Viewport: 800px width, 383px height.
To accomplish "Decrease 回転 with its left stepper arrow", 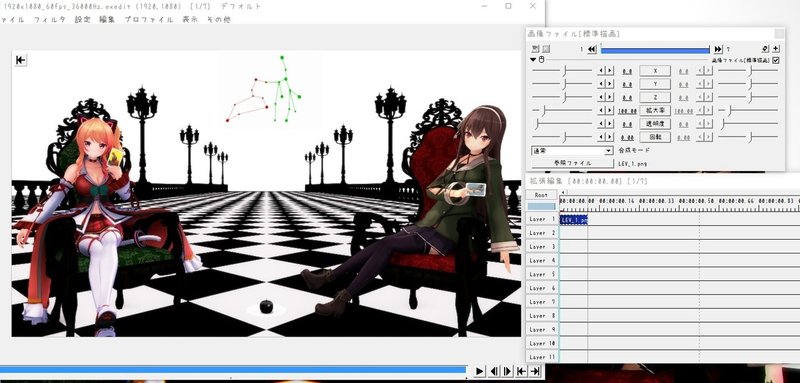I will pos(602,137).
